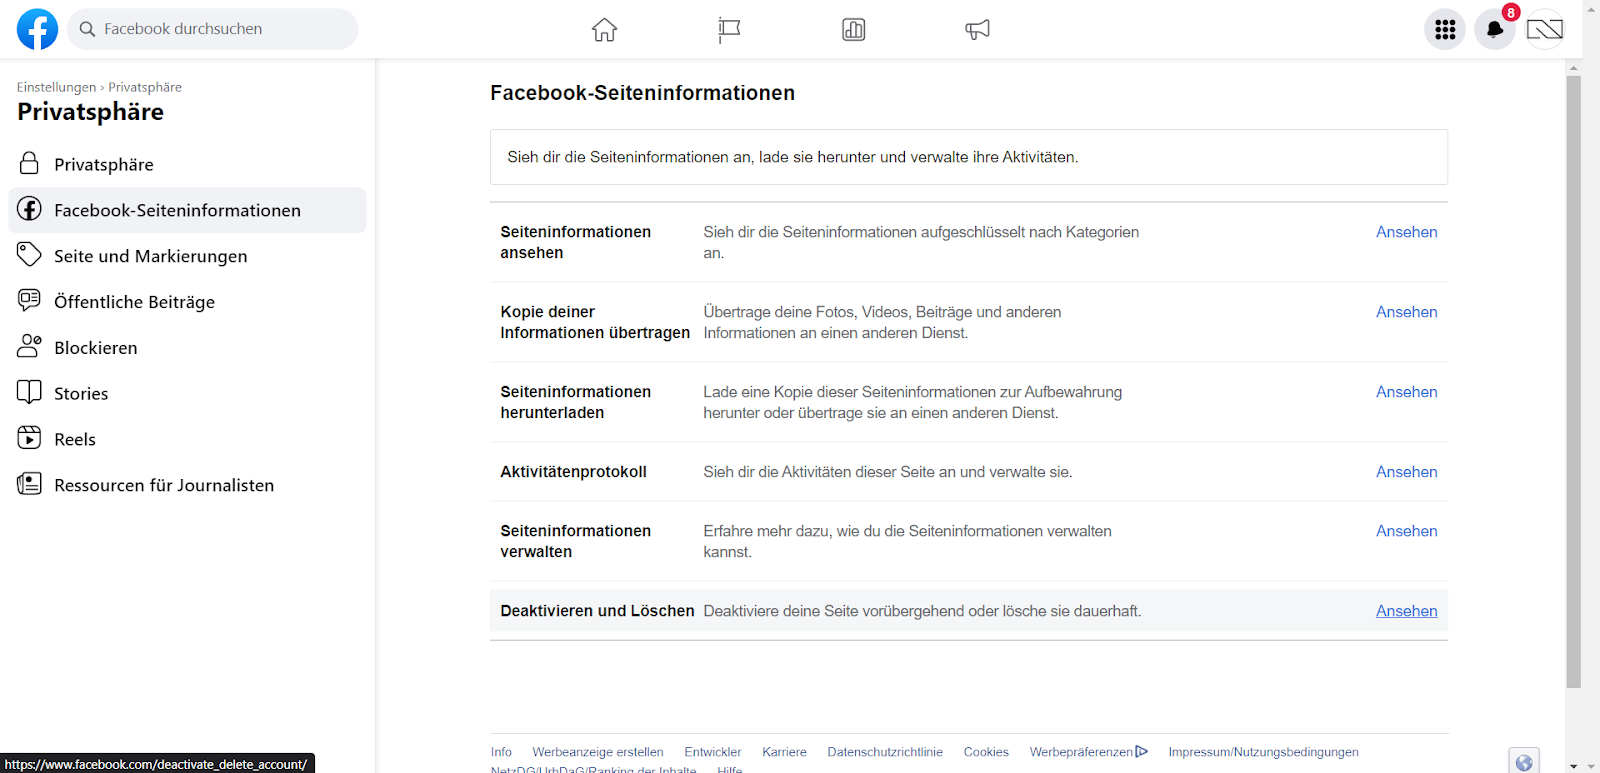Click the Stories book icon
The width and height of the screenshot is (1600, 773).
(29, 392)
